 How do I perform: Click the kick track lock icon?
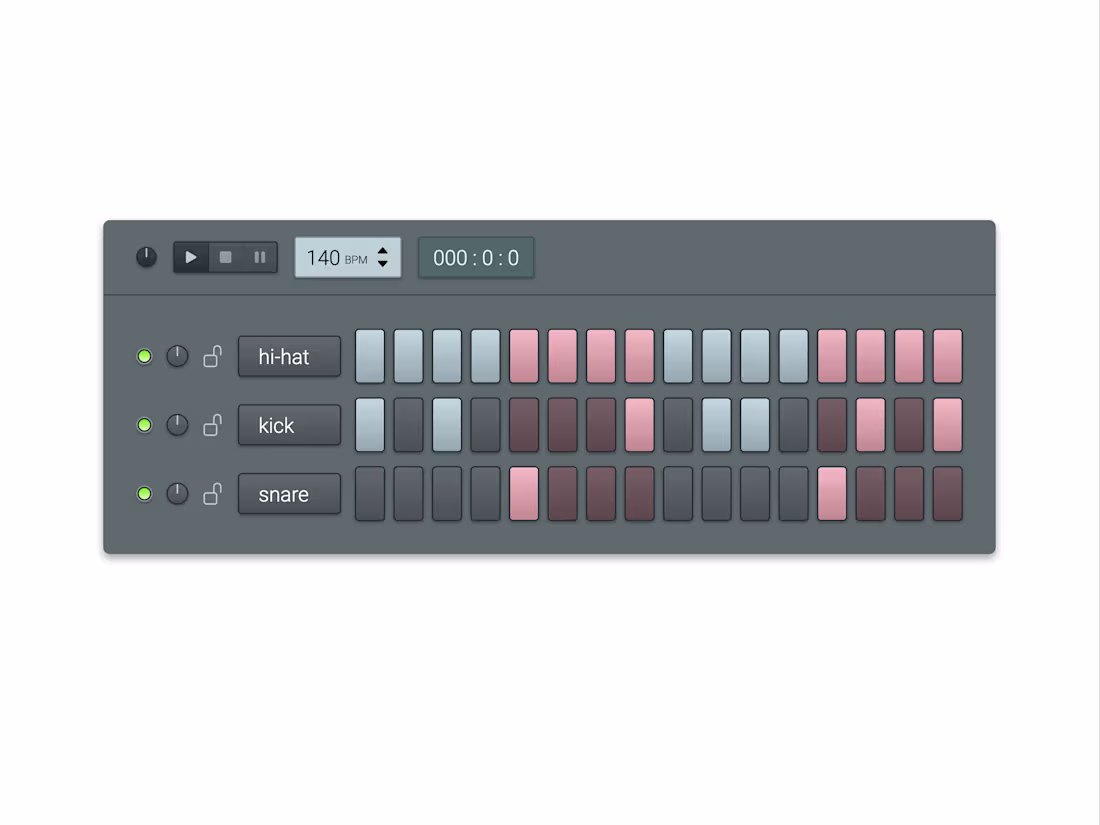[x=213, y=425]
